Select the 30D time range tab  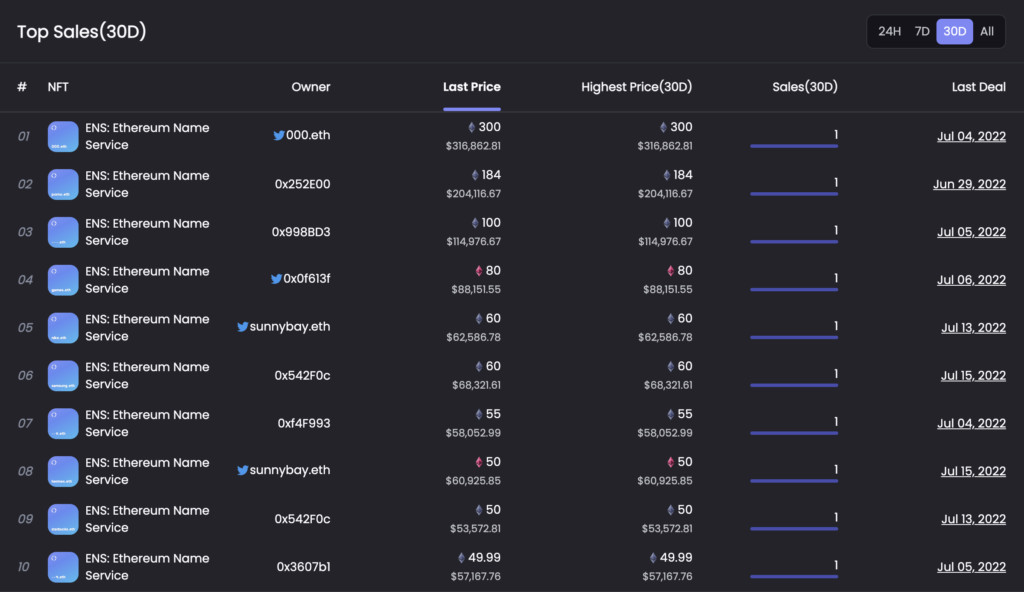click(x=955, y=31)
